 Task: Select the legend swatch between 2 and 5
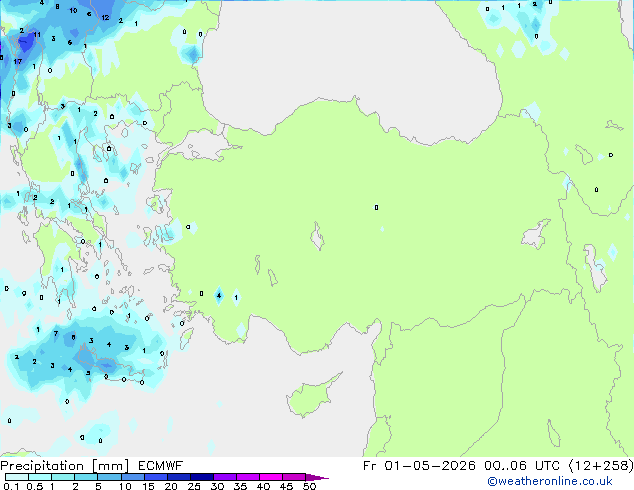[86, 477]
